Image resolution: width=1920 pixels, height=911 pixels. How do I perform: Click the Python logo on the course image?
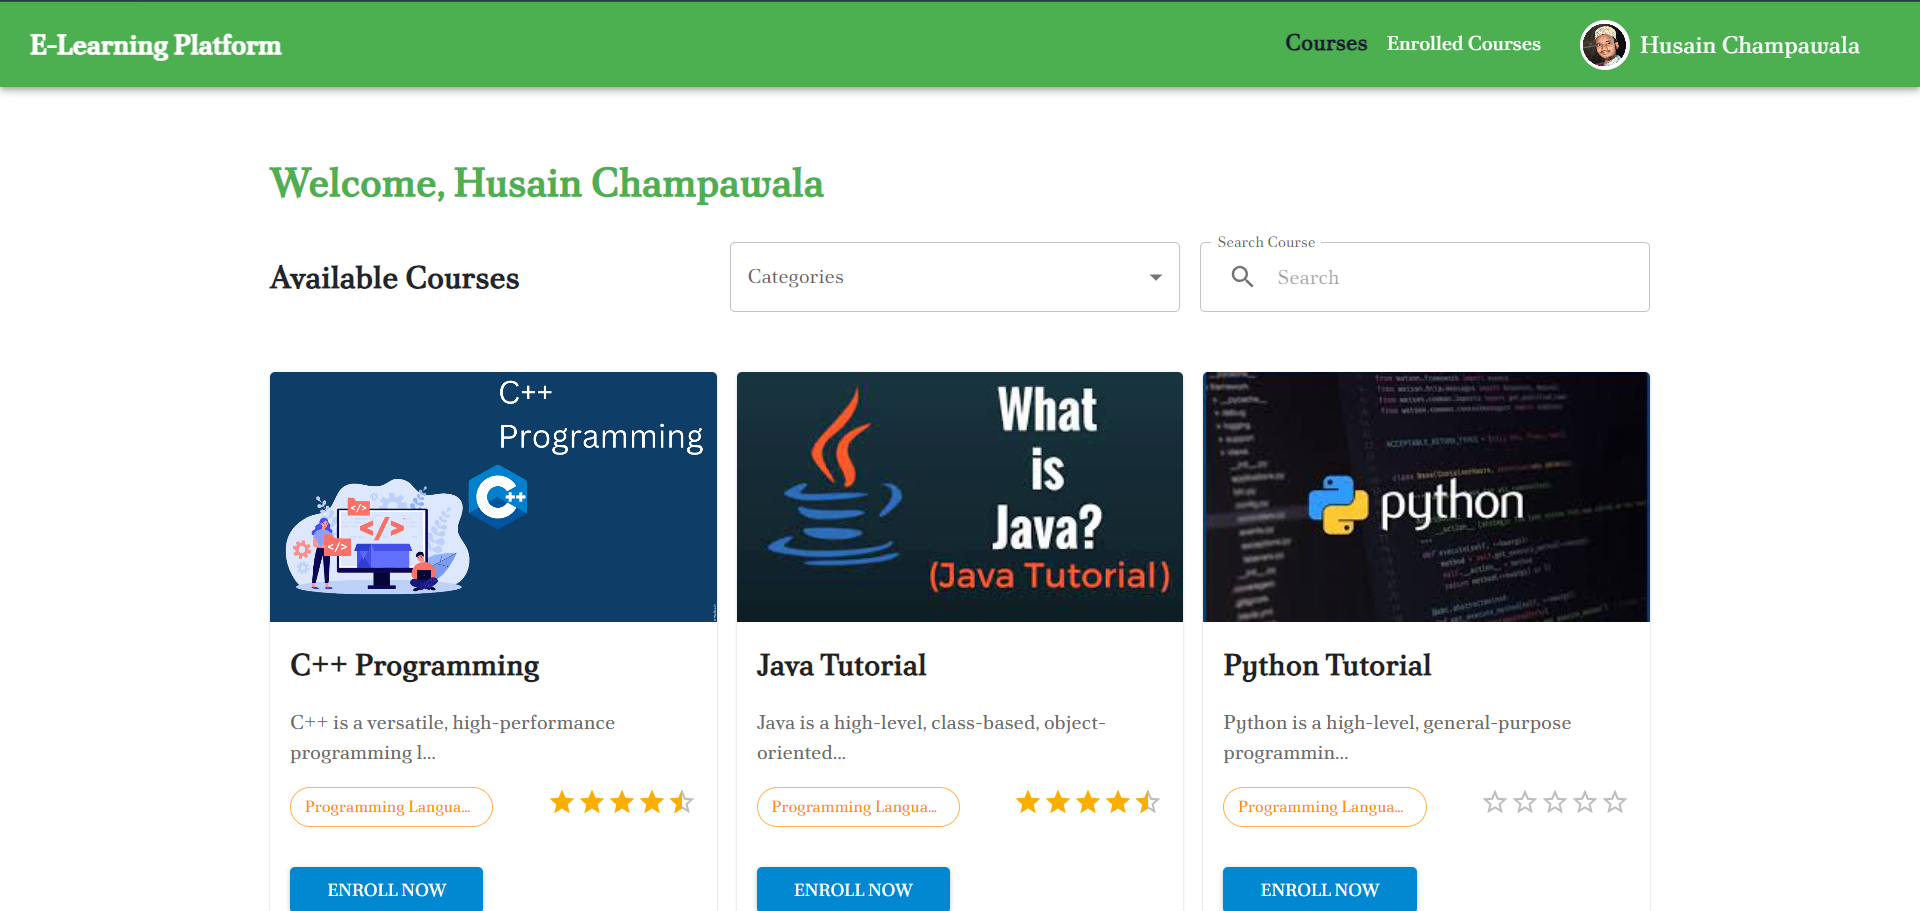[x=1339, y=503]
